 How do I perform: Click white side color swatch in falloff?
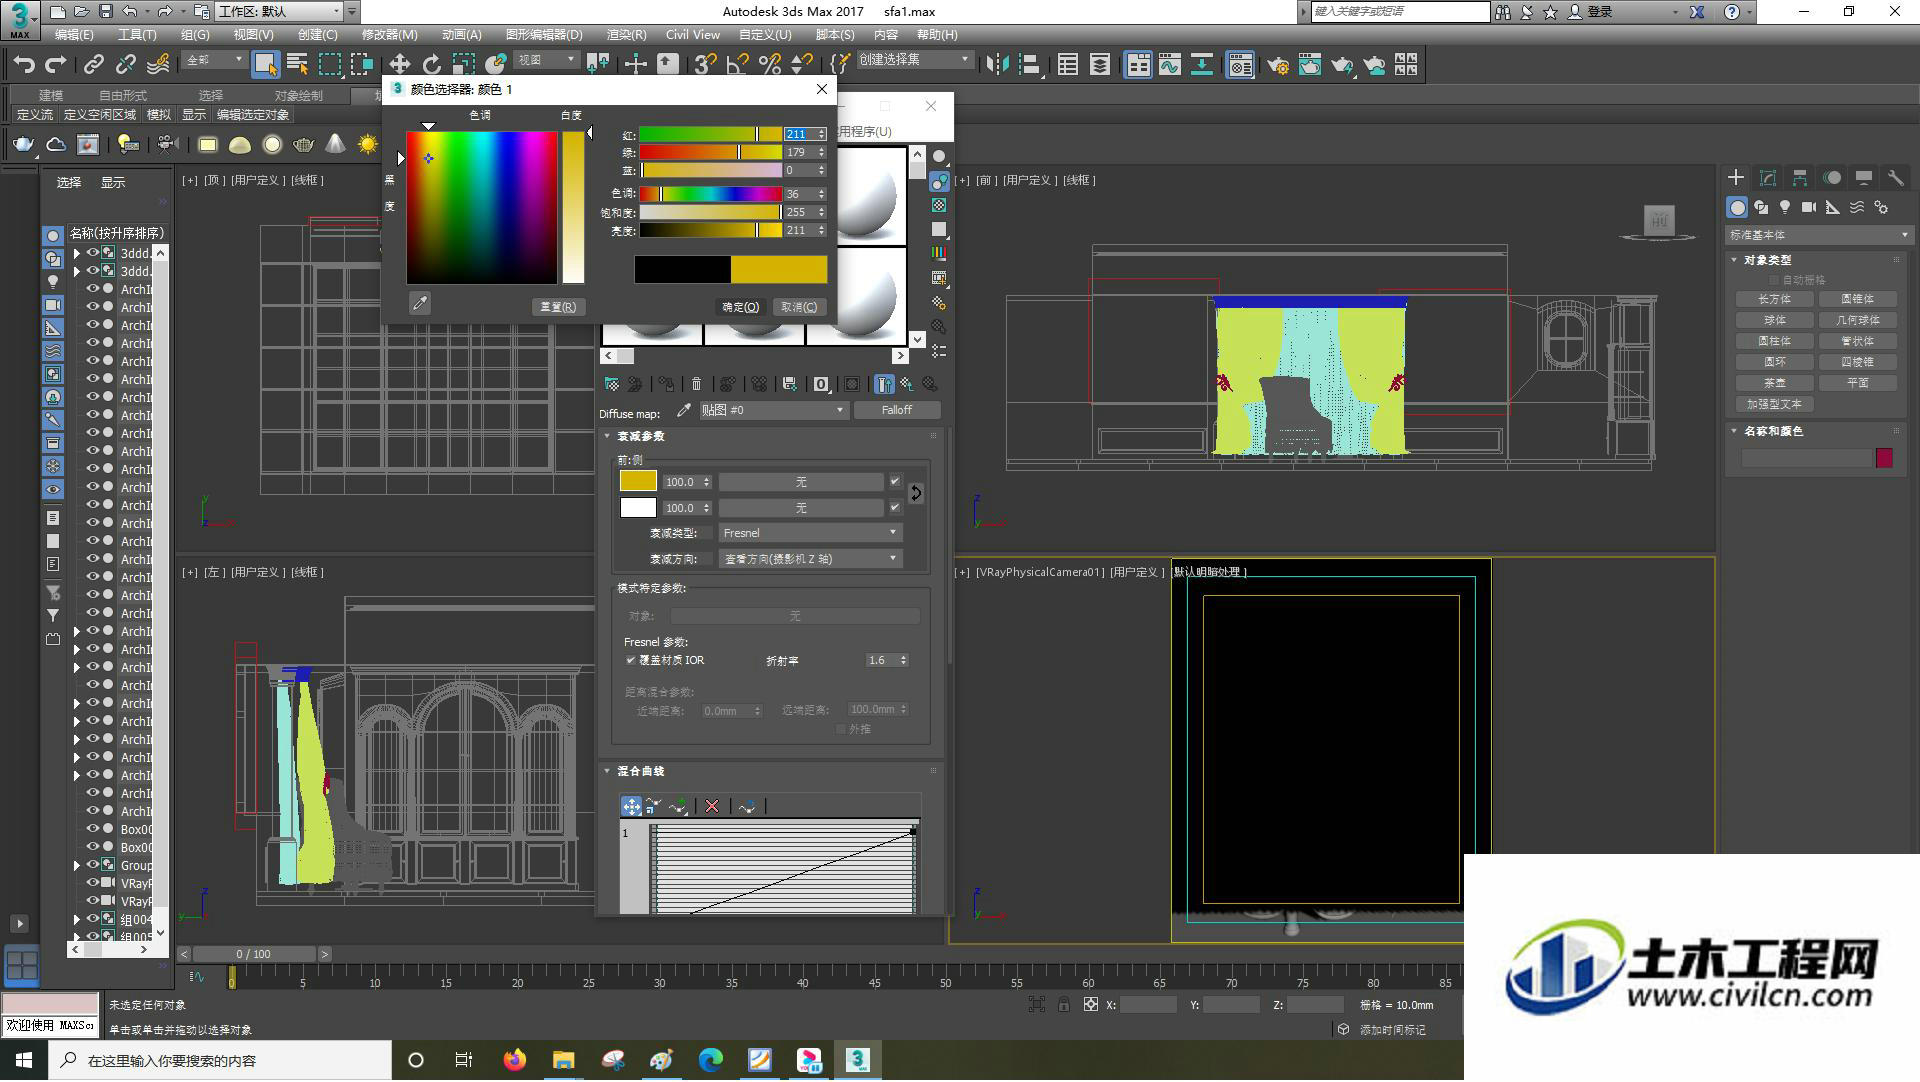pyautogui.click(x=638, y=507)
